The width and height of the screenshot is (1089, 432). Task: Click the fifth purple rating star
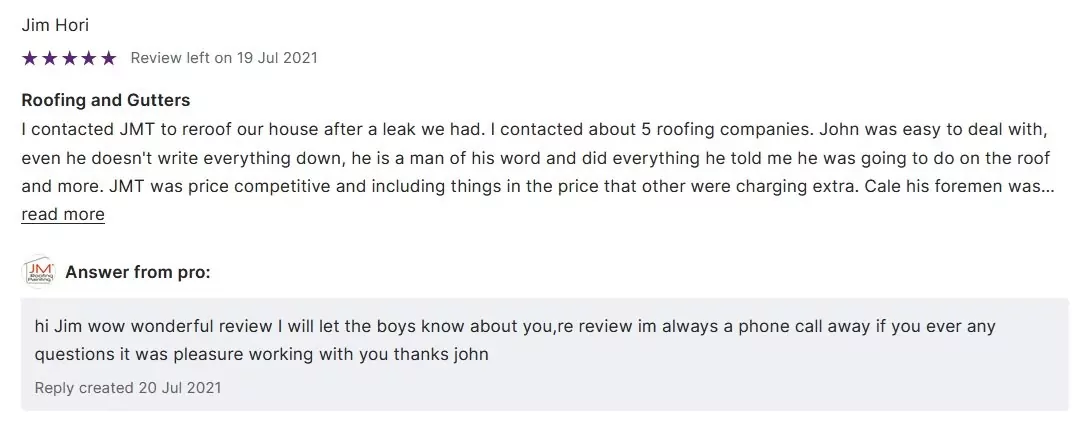point(108,58)
